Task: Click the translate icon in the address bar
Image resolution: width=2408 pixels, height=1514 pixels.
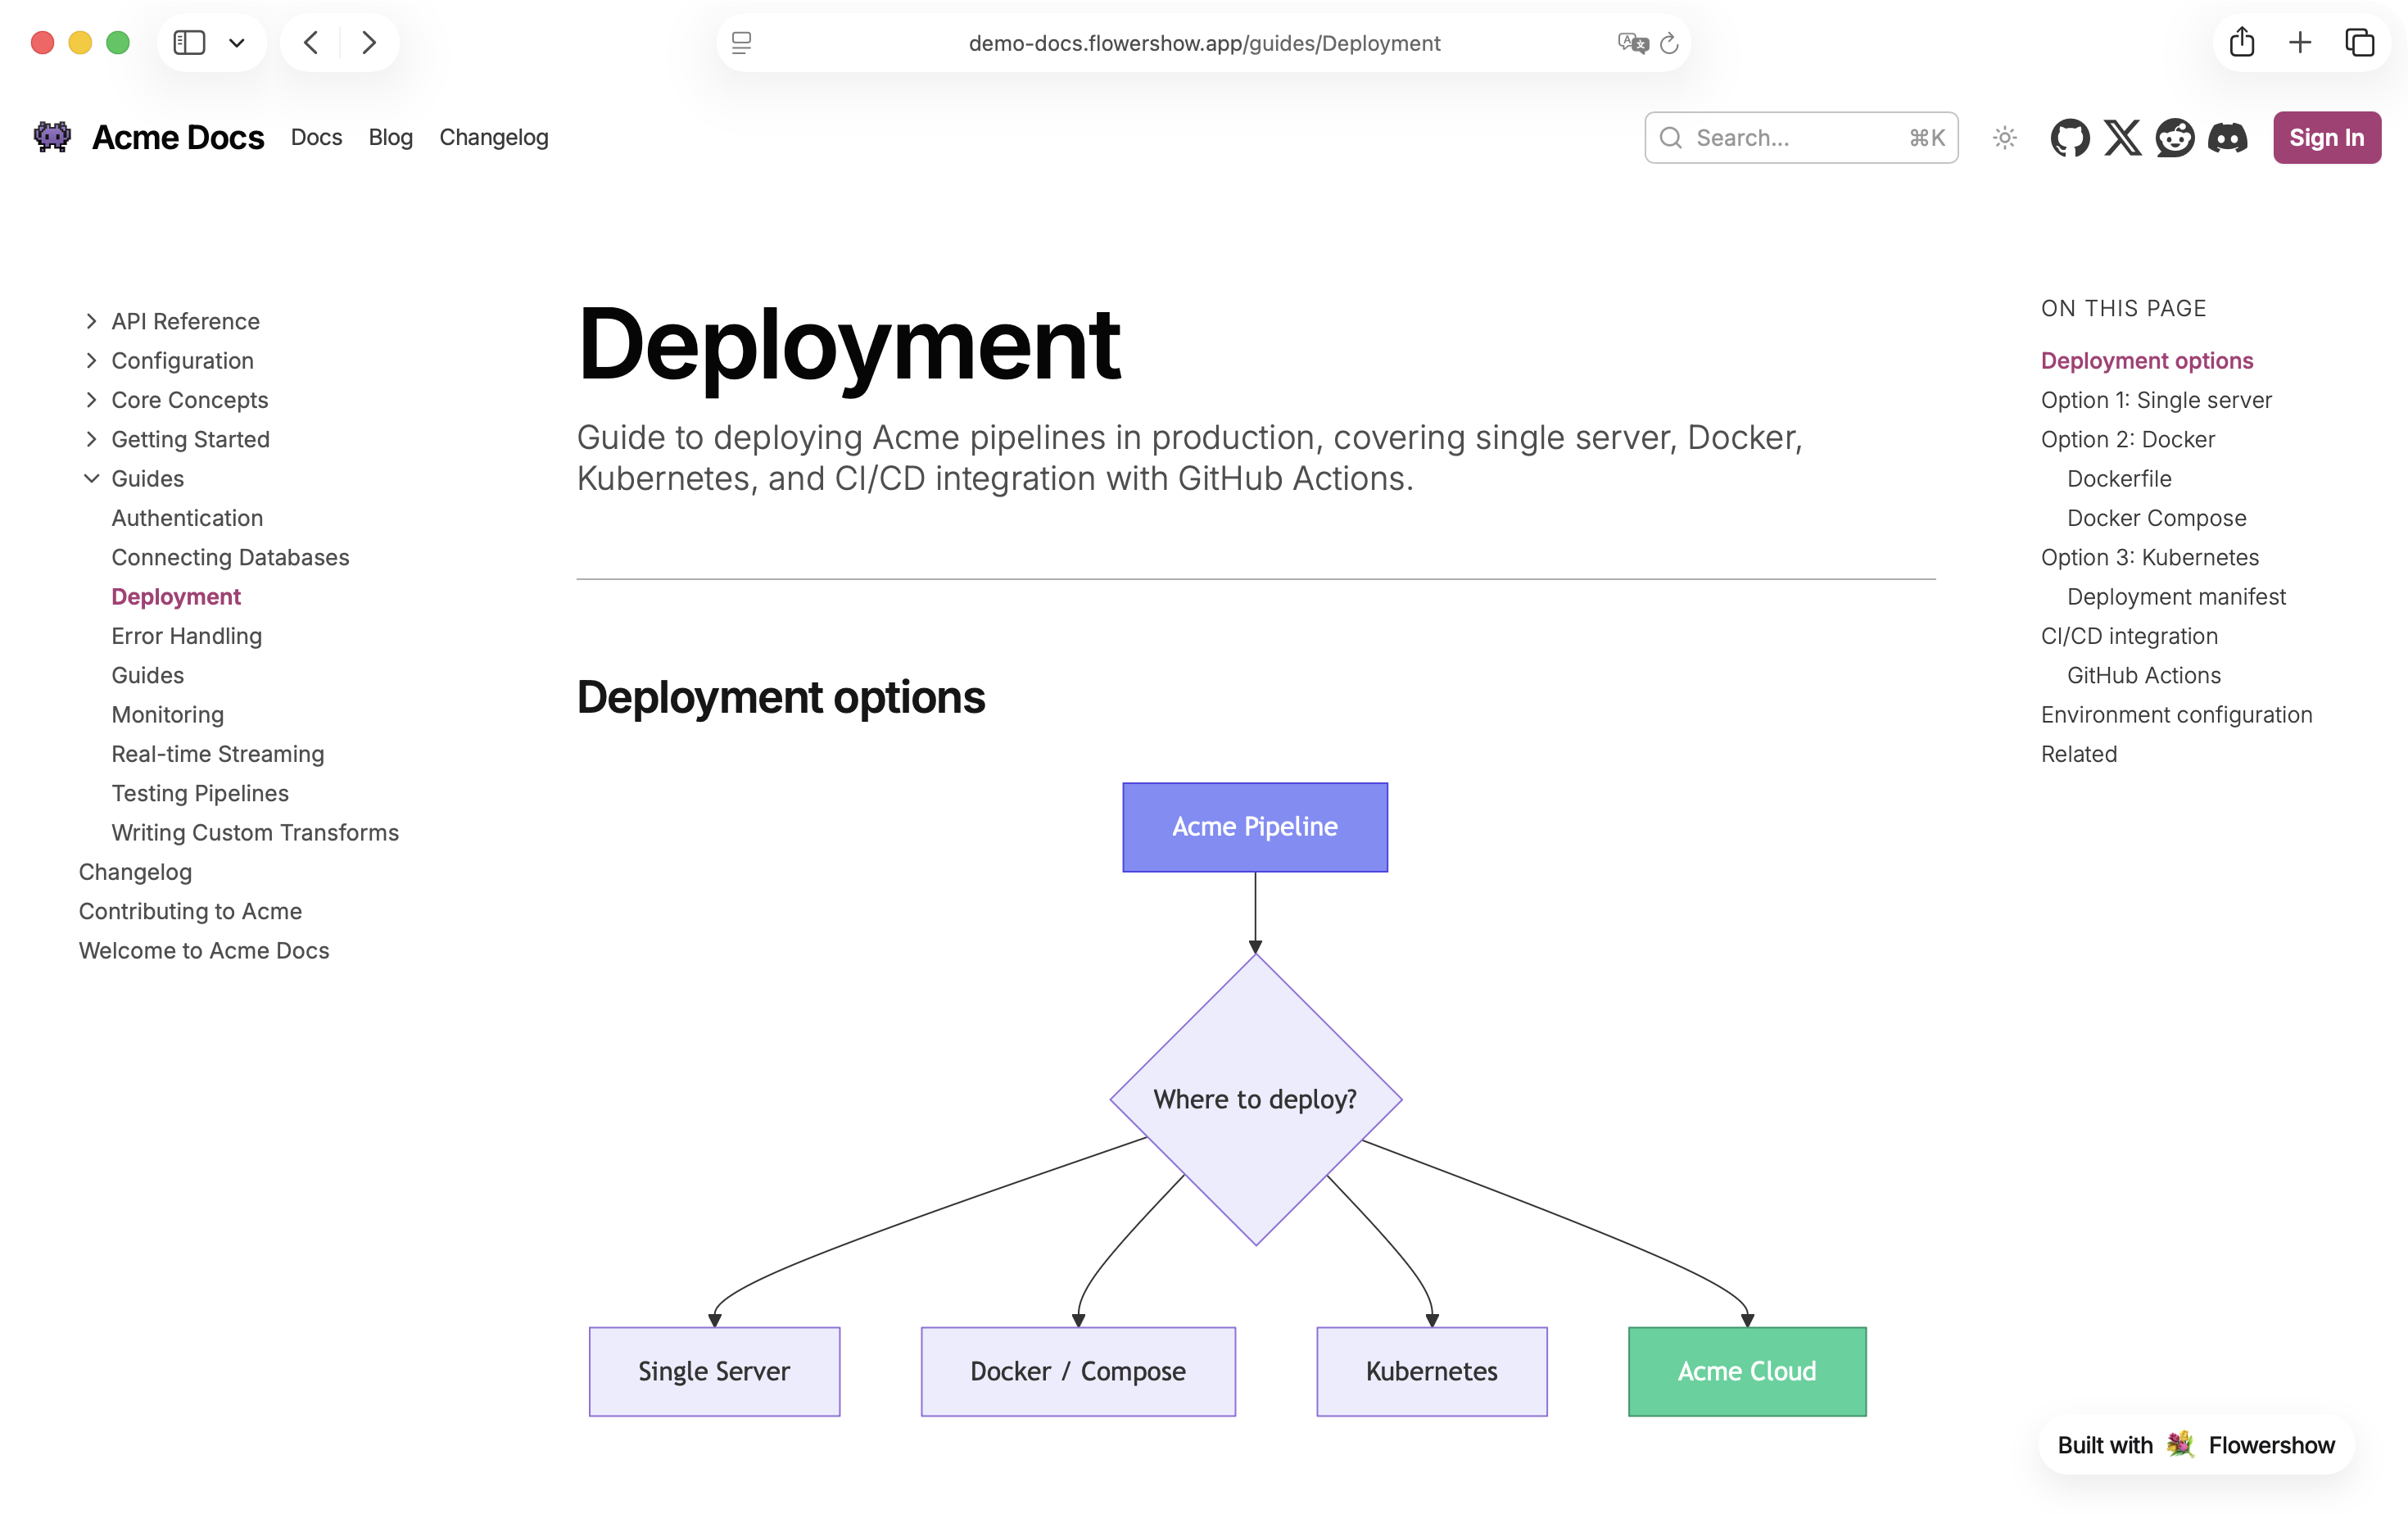Action: tap(1632, 44)
